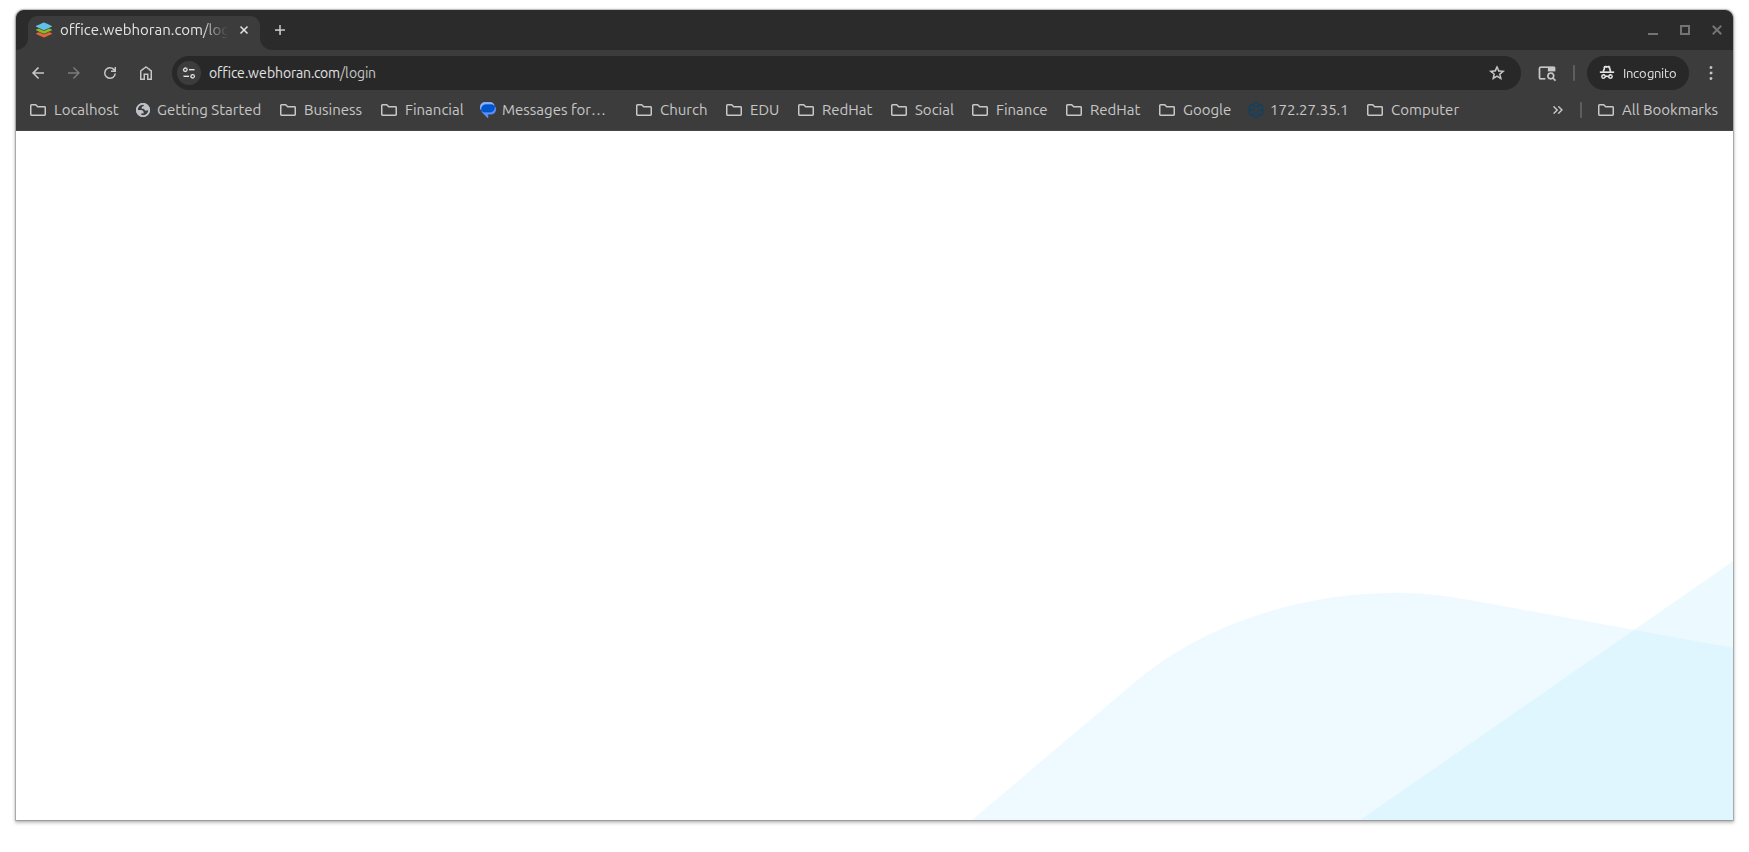Show hidden bookmarks with double chevron
Viewport: 1749px width, 852px height.
(1557, 110)
